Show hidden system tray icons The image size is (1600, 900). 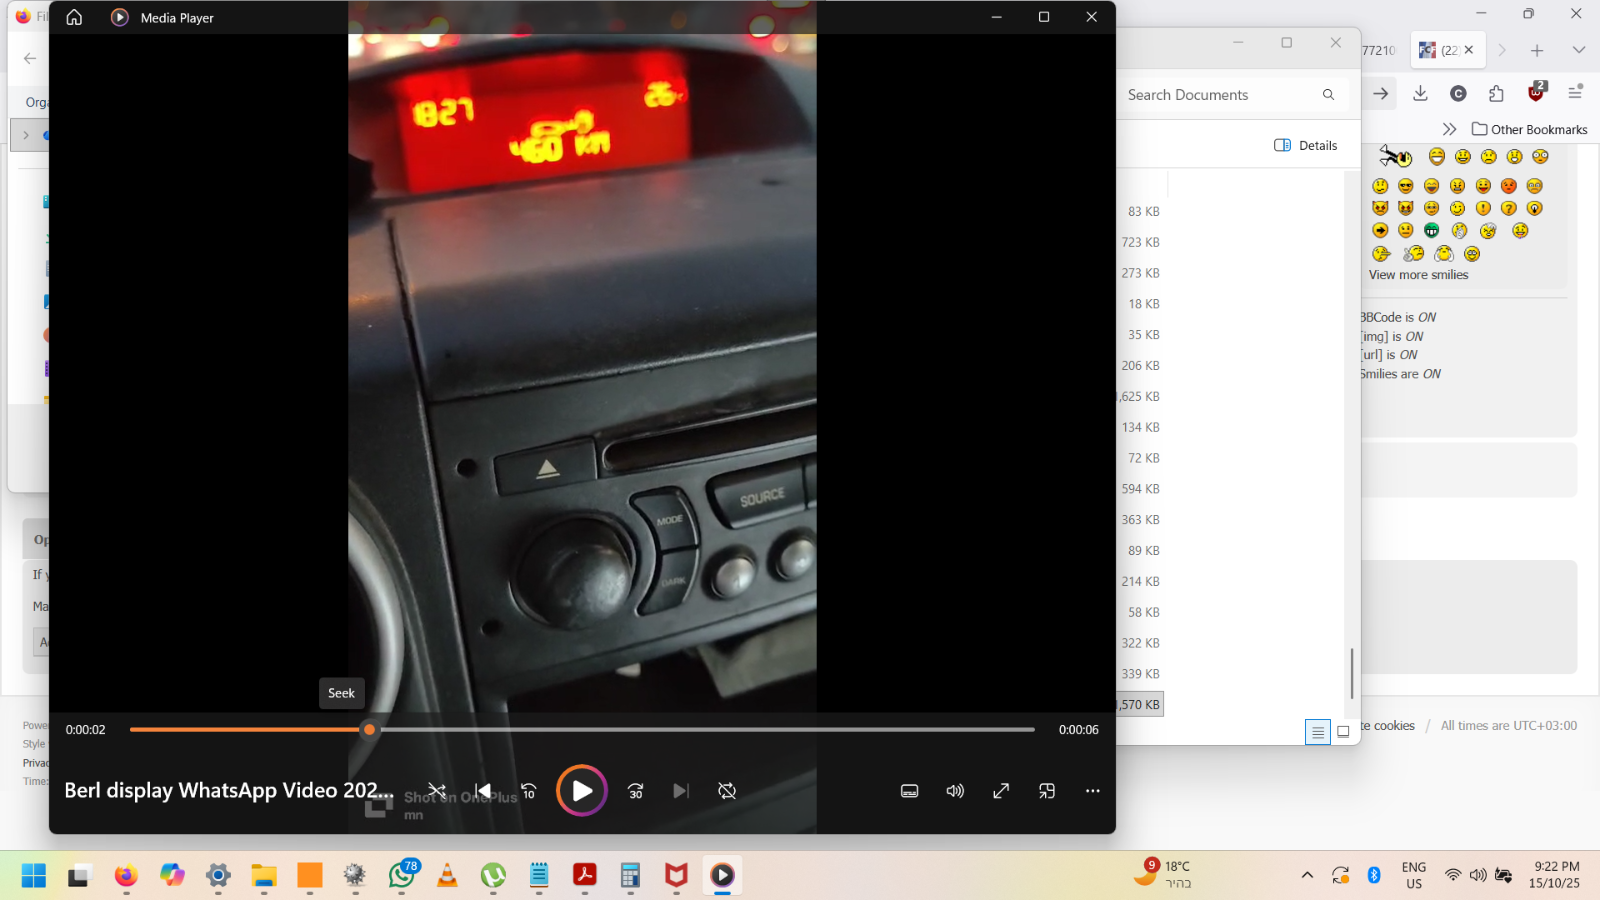(1307, 875)
